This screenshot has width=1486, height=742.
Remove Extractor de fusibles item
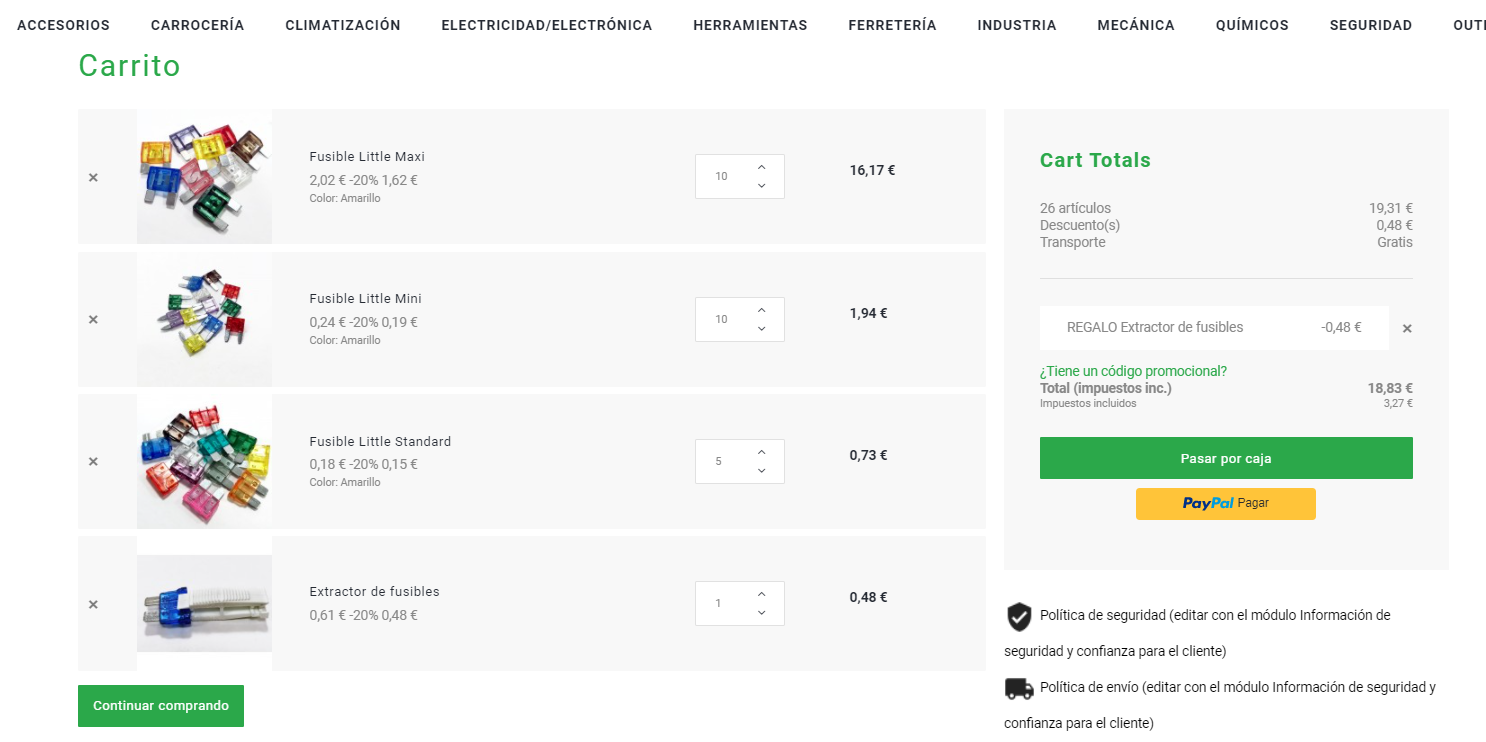tap(93, 605)
